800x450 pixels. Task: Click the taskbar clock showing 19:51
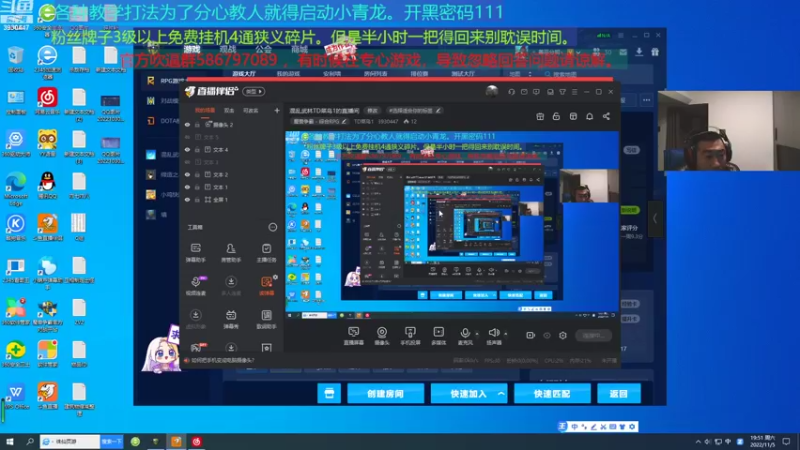(x=763, y=441)
